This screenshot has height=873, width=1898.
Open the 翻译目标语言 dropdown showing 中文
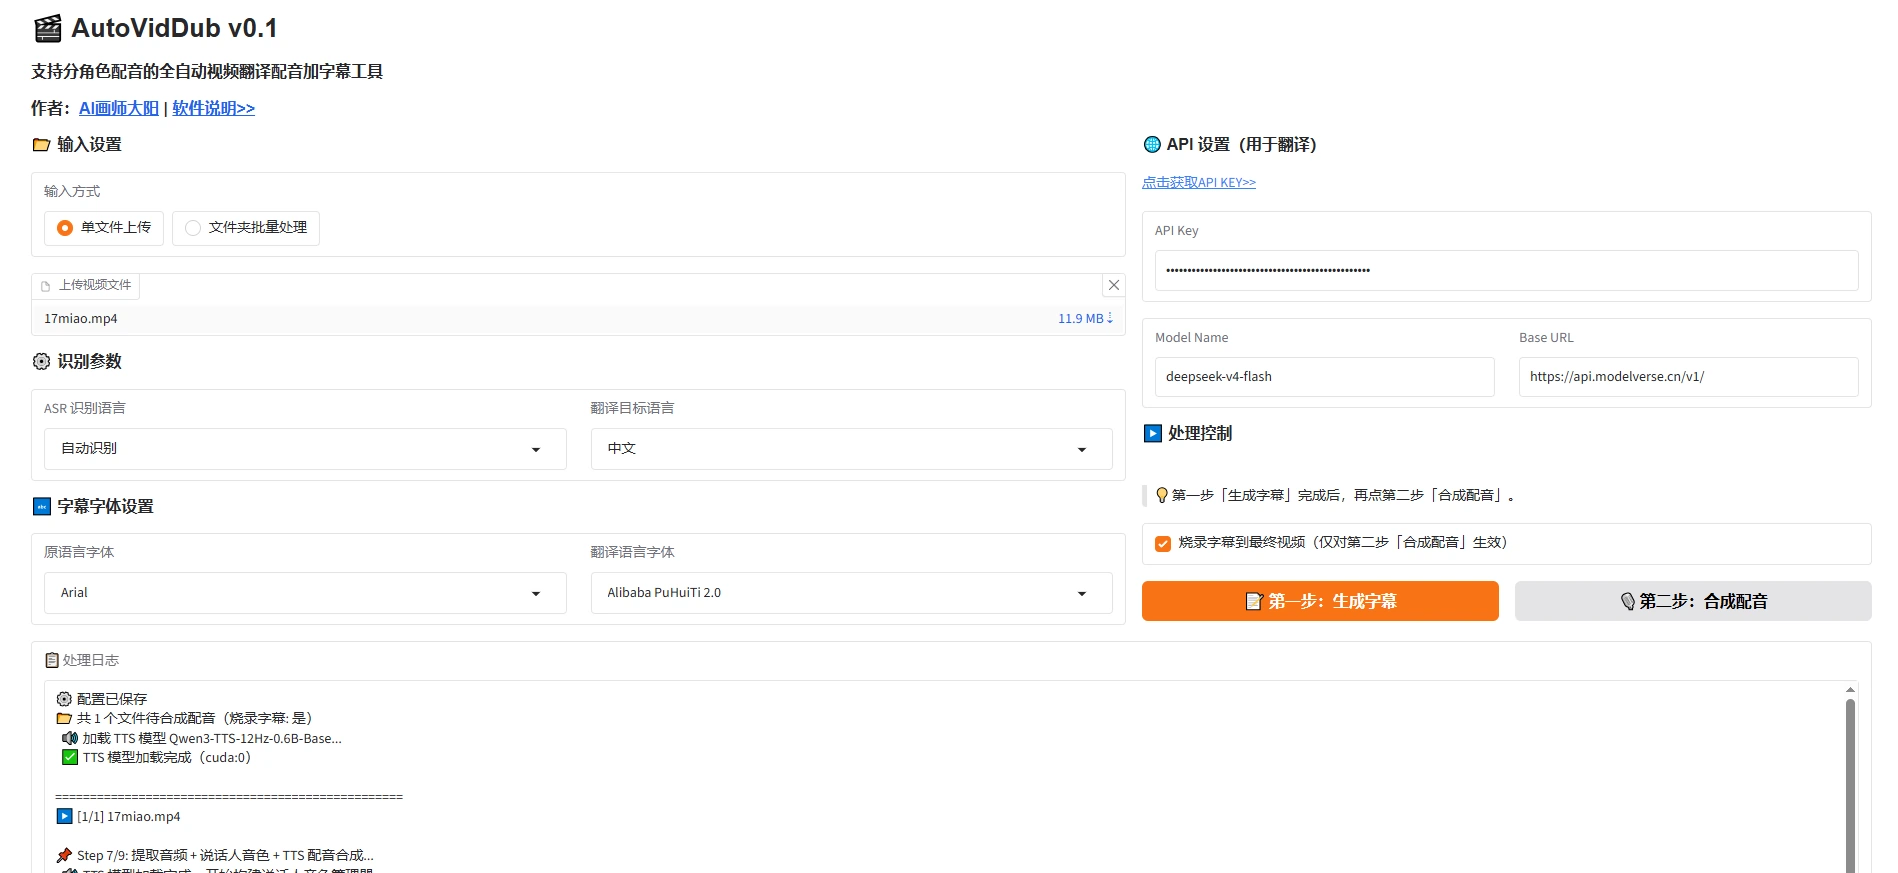[851, 449]
